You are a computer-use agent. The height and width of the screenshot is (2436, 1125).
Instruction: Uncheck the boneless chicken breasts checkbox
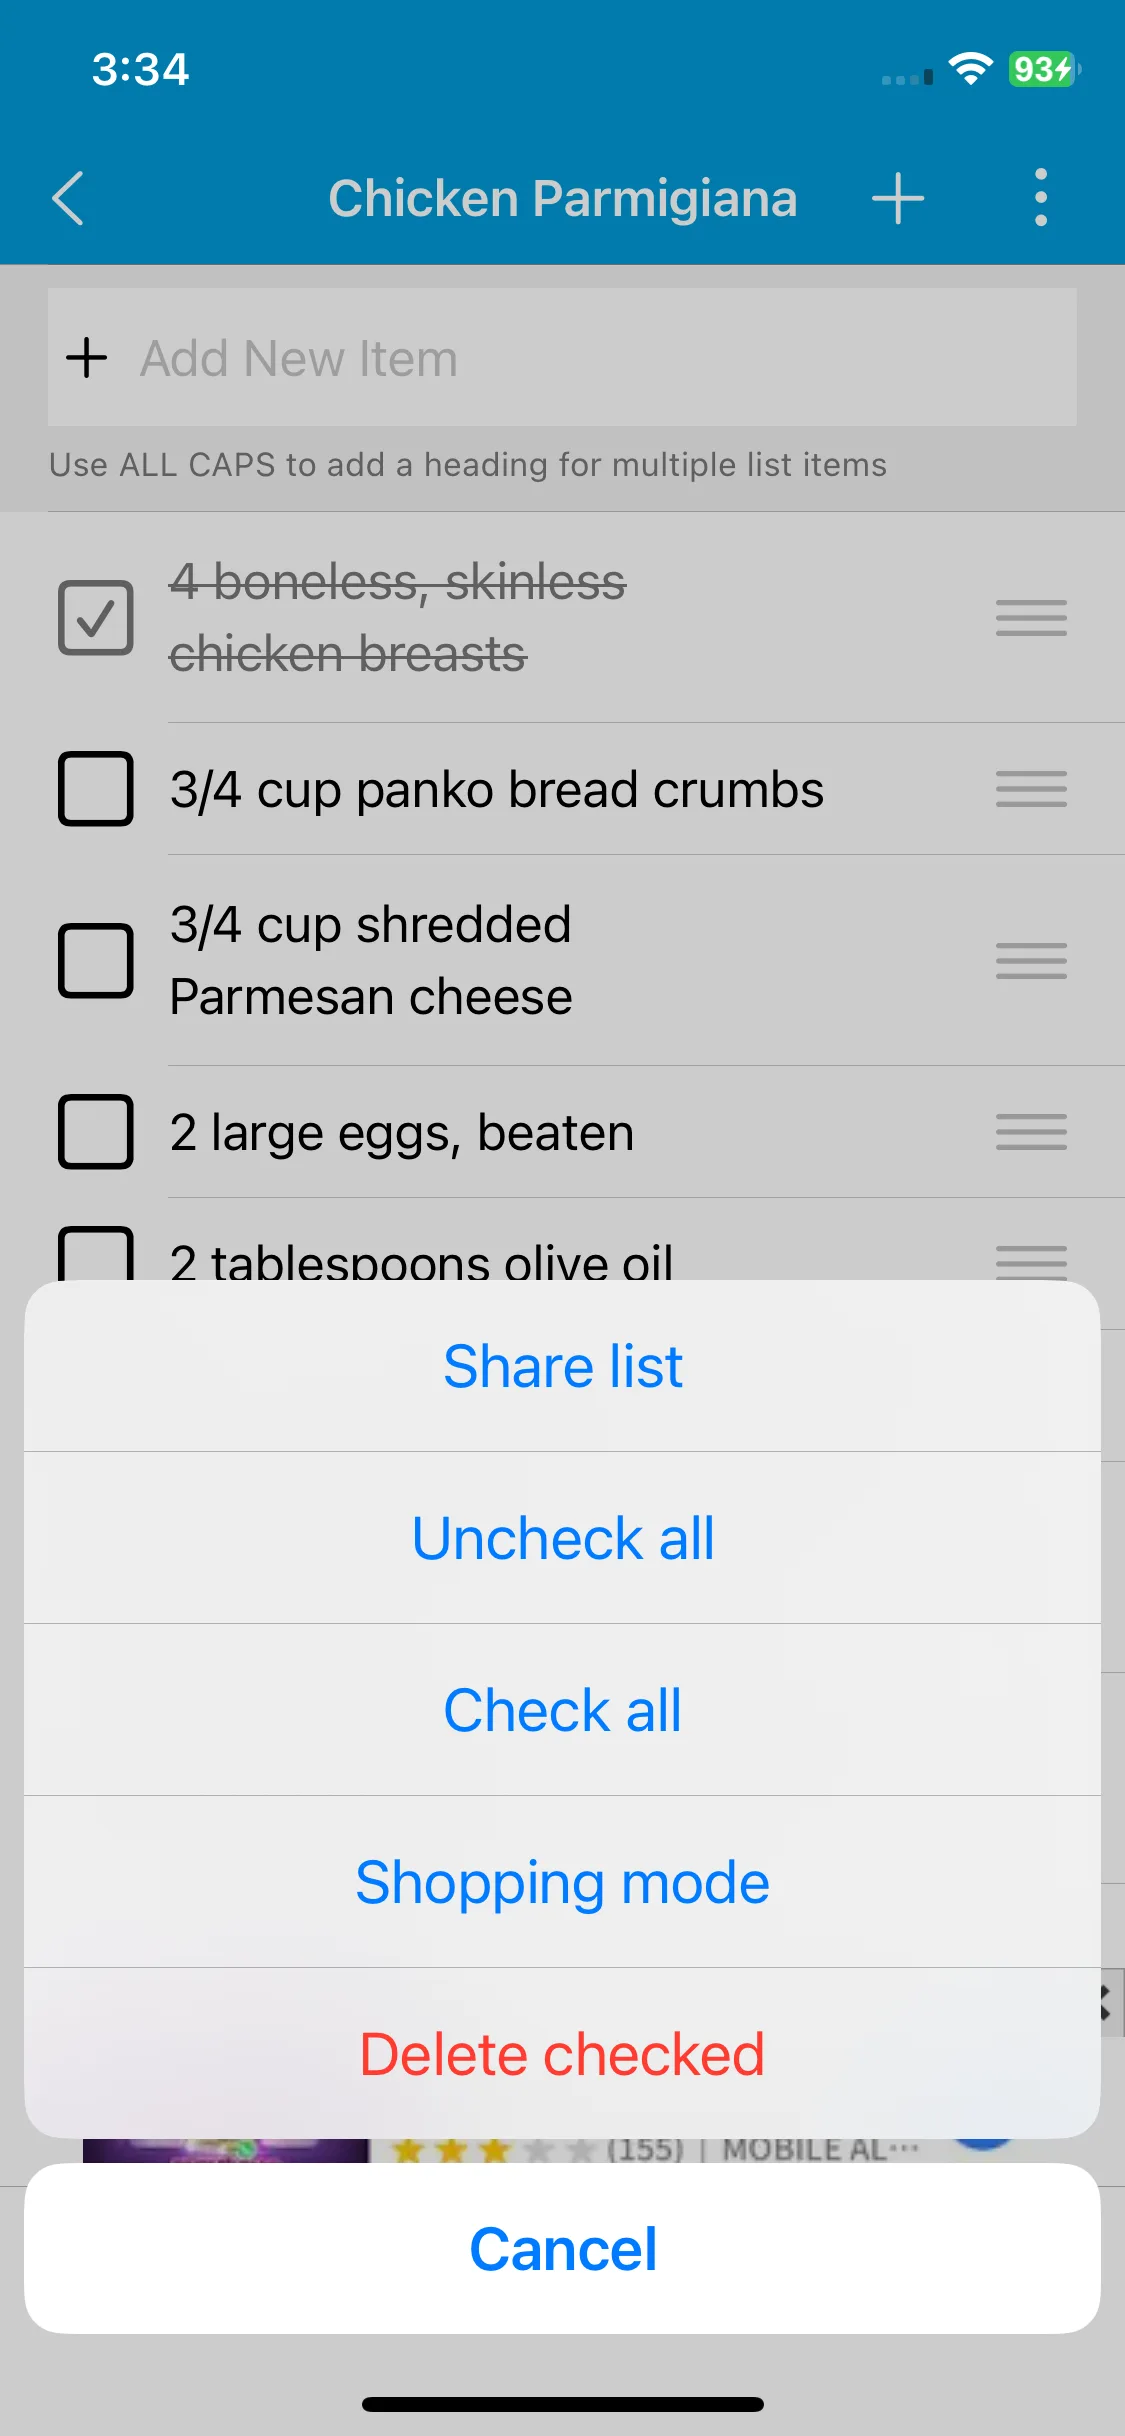click(96, 618)
